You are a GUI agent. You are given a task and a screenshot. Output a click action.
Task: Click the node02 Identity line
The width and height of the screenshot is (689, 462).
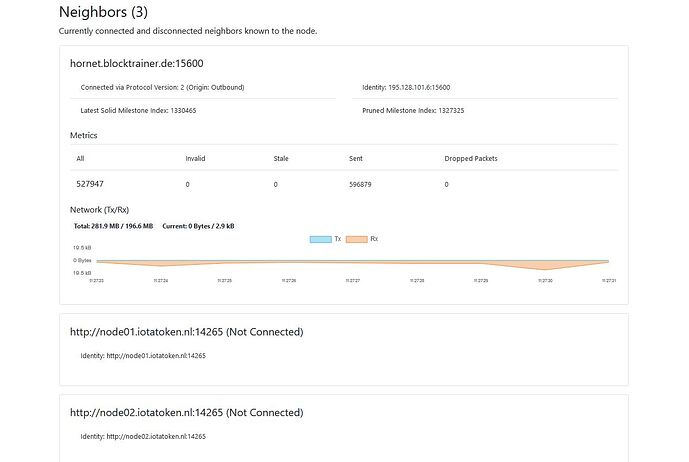point(143,437)
